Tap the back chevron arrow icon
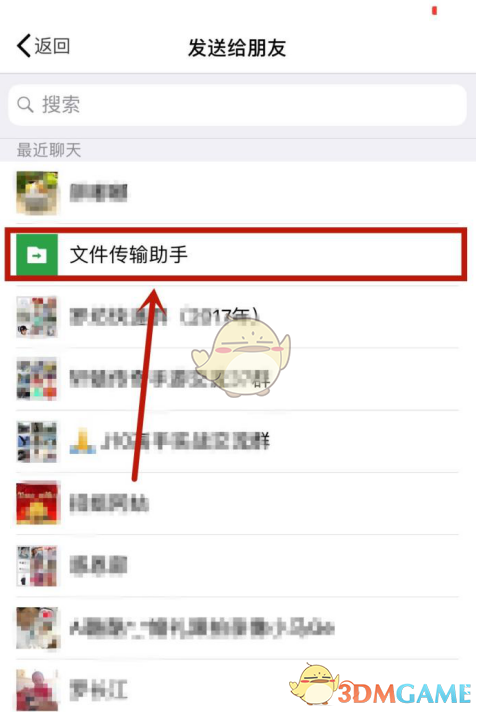 click(24, 46)
